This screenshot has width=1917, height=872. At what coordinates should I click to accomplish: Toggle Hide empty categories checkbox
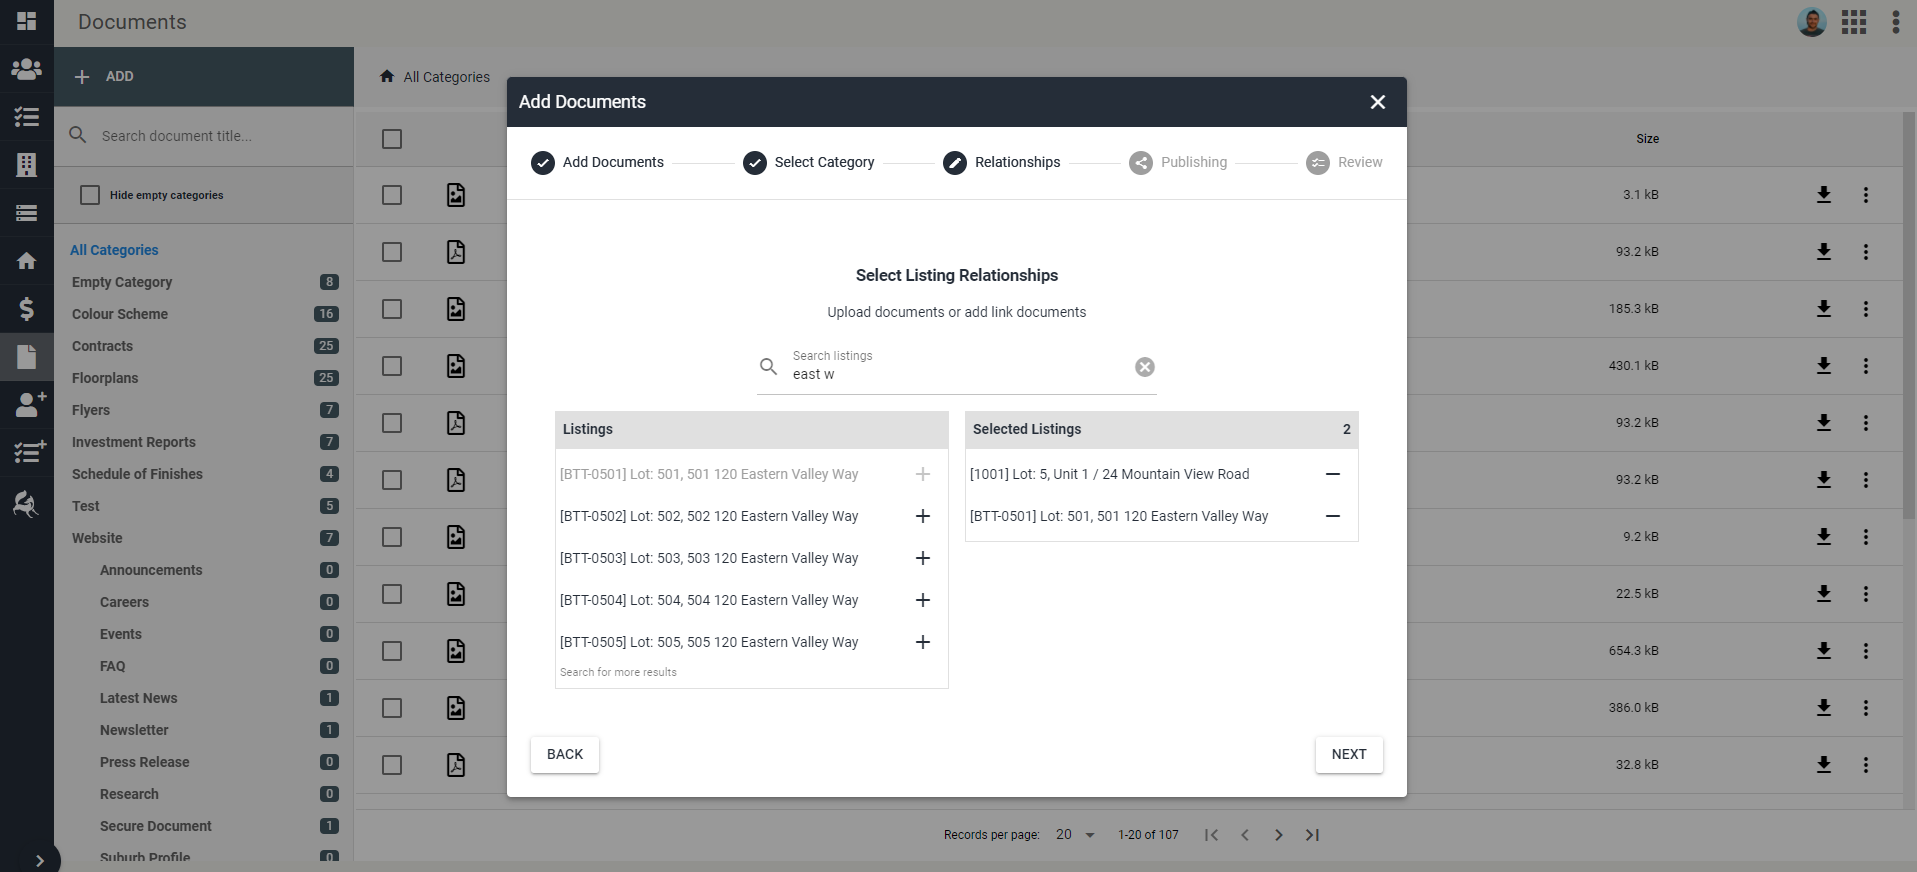click(90, 195)
